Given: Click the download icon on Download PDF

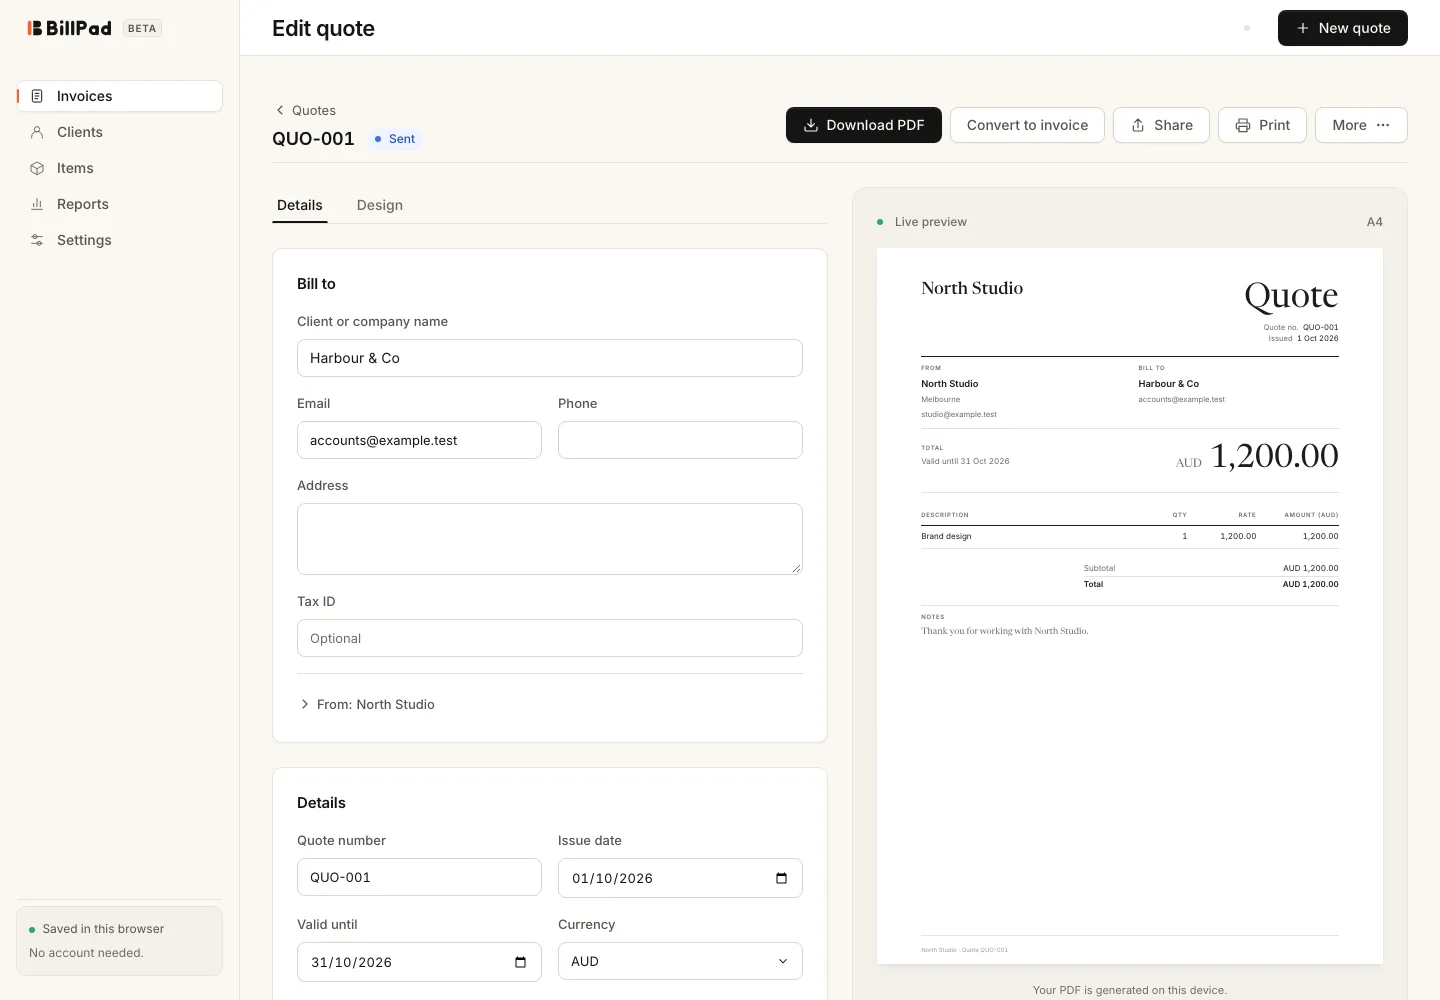Looking at the screenshot, I should (811, 125).
